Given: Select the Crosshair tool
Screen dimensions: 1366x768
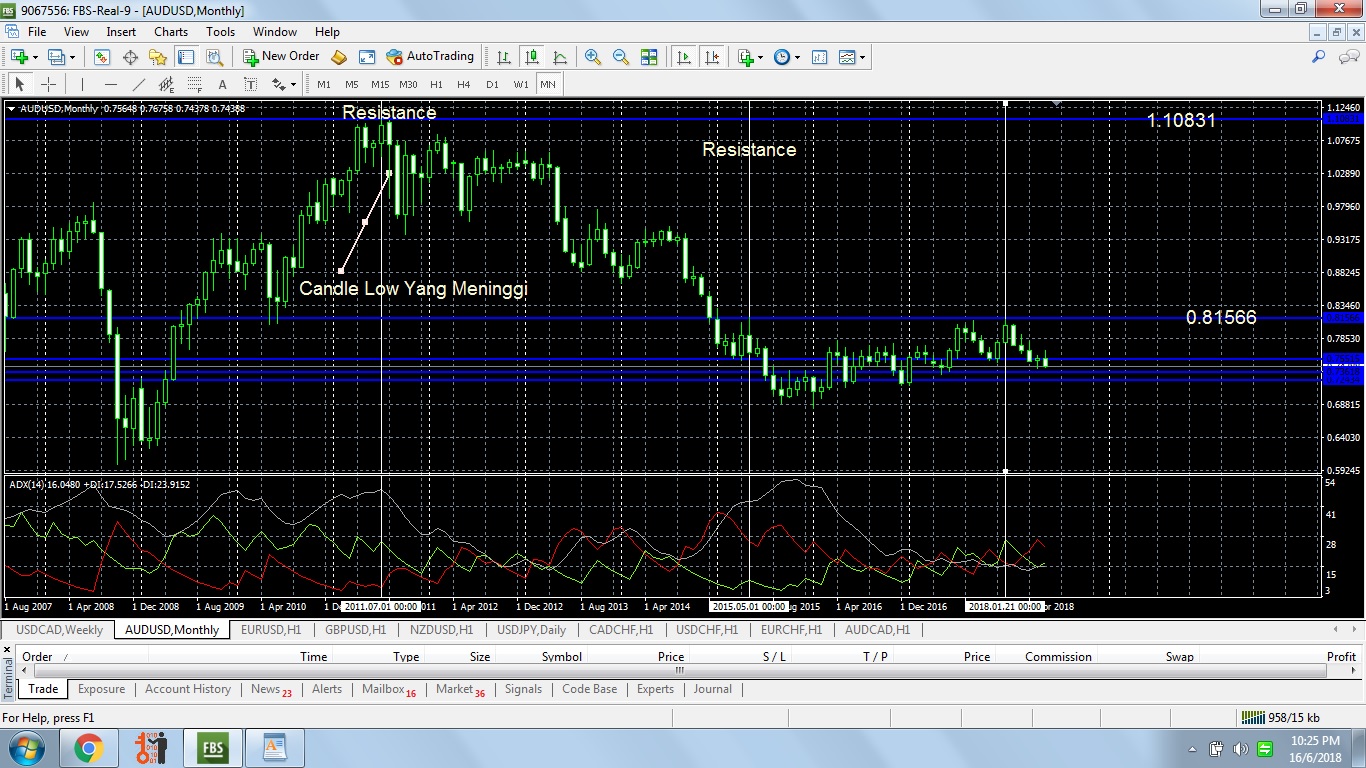Looking at the screenshot, I should [47, 84].
